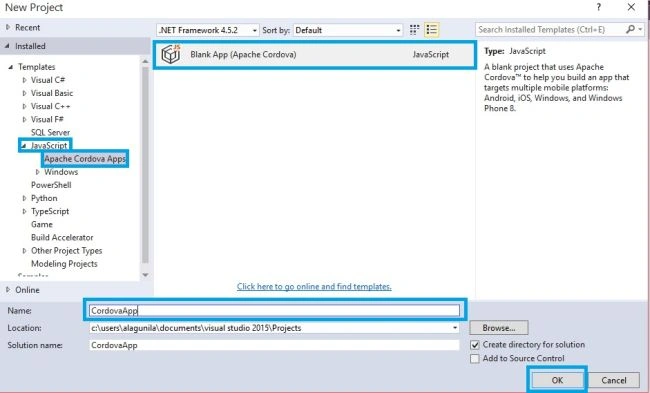Click the Name field containing CordovaApp
This screenshot has width=650, height=393.
tap(274, 311)
